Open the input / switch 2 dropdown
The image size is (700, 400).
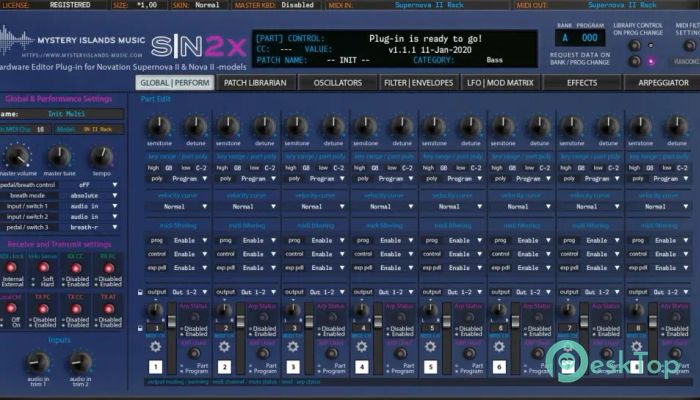tap(91, 217)
